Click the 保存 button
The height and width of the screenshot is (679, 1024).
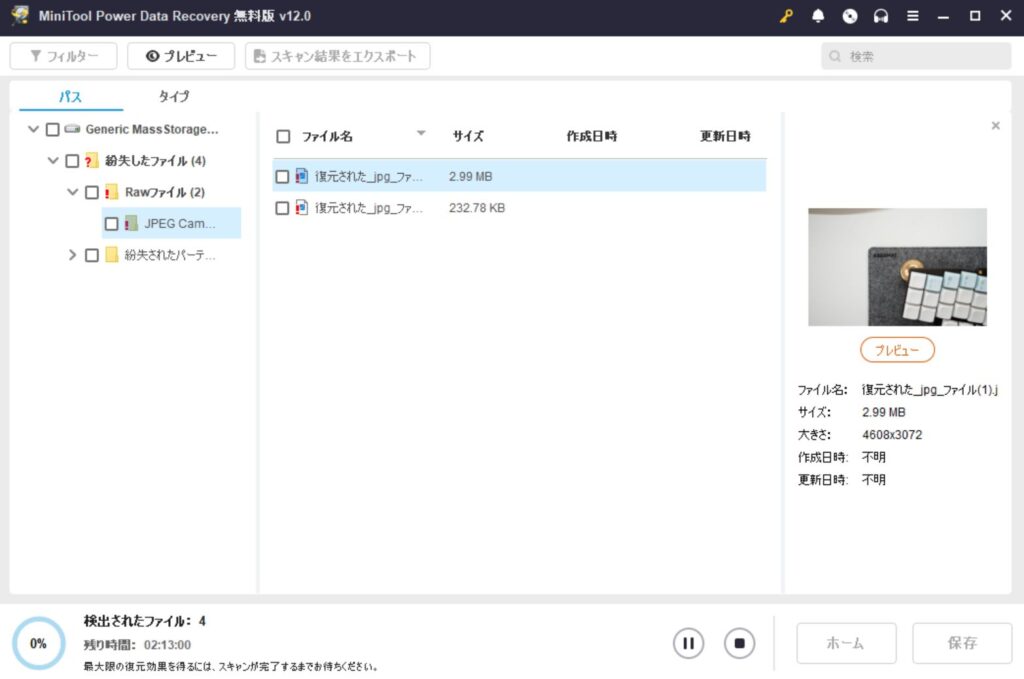tap(962, 643)
